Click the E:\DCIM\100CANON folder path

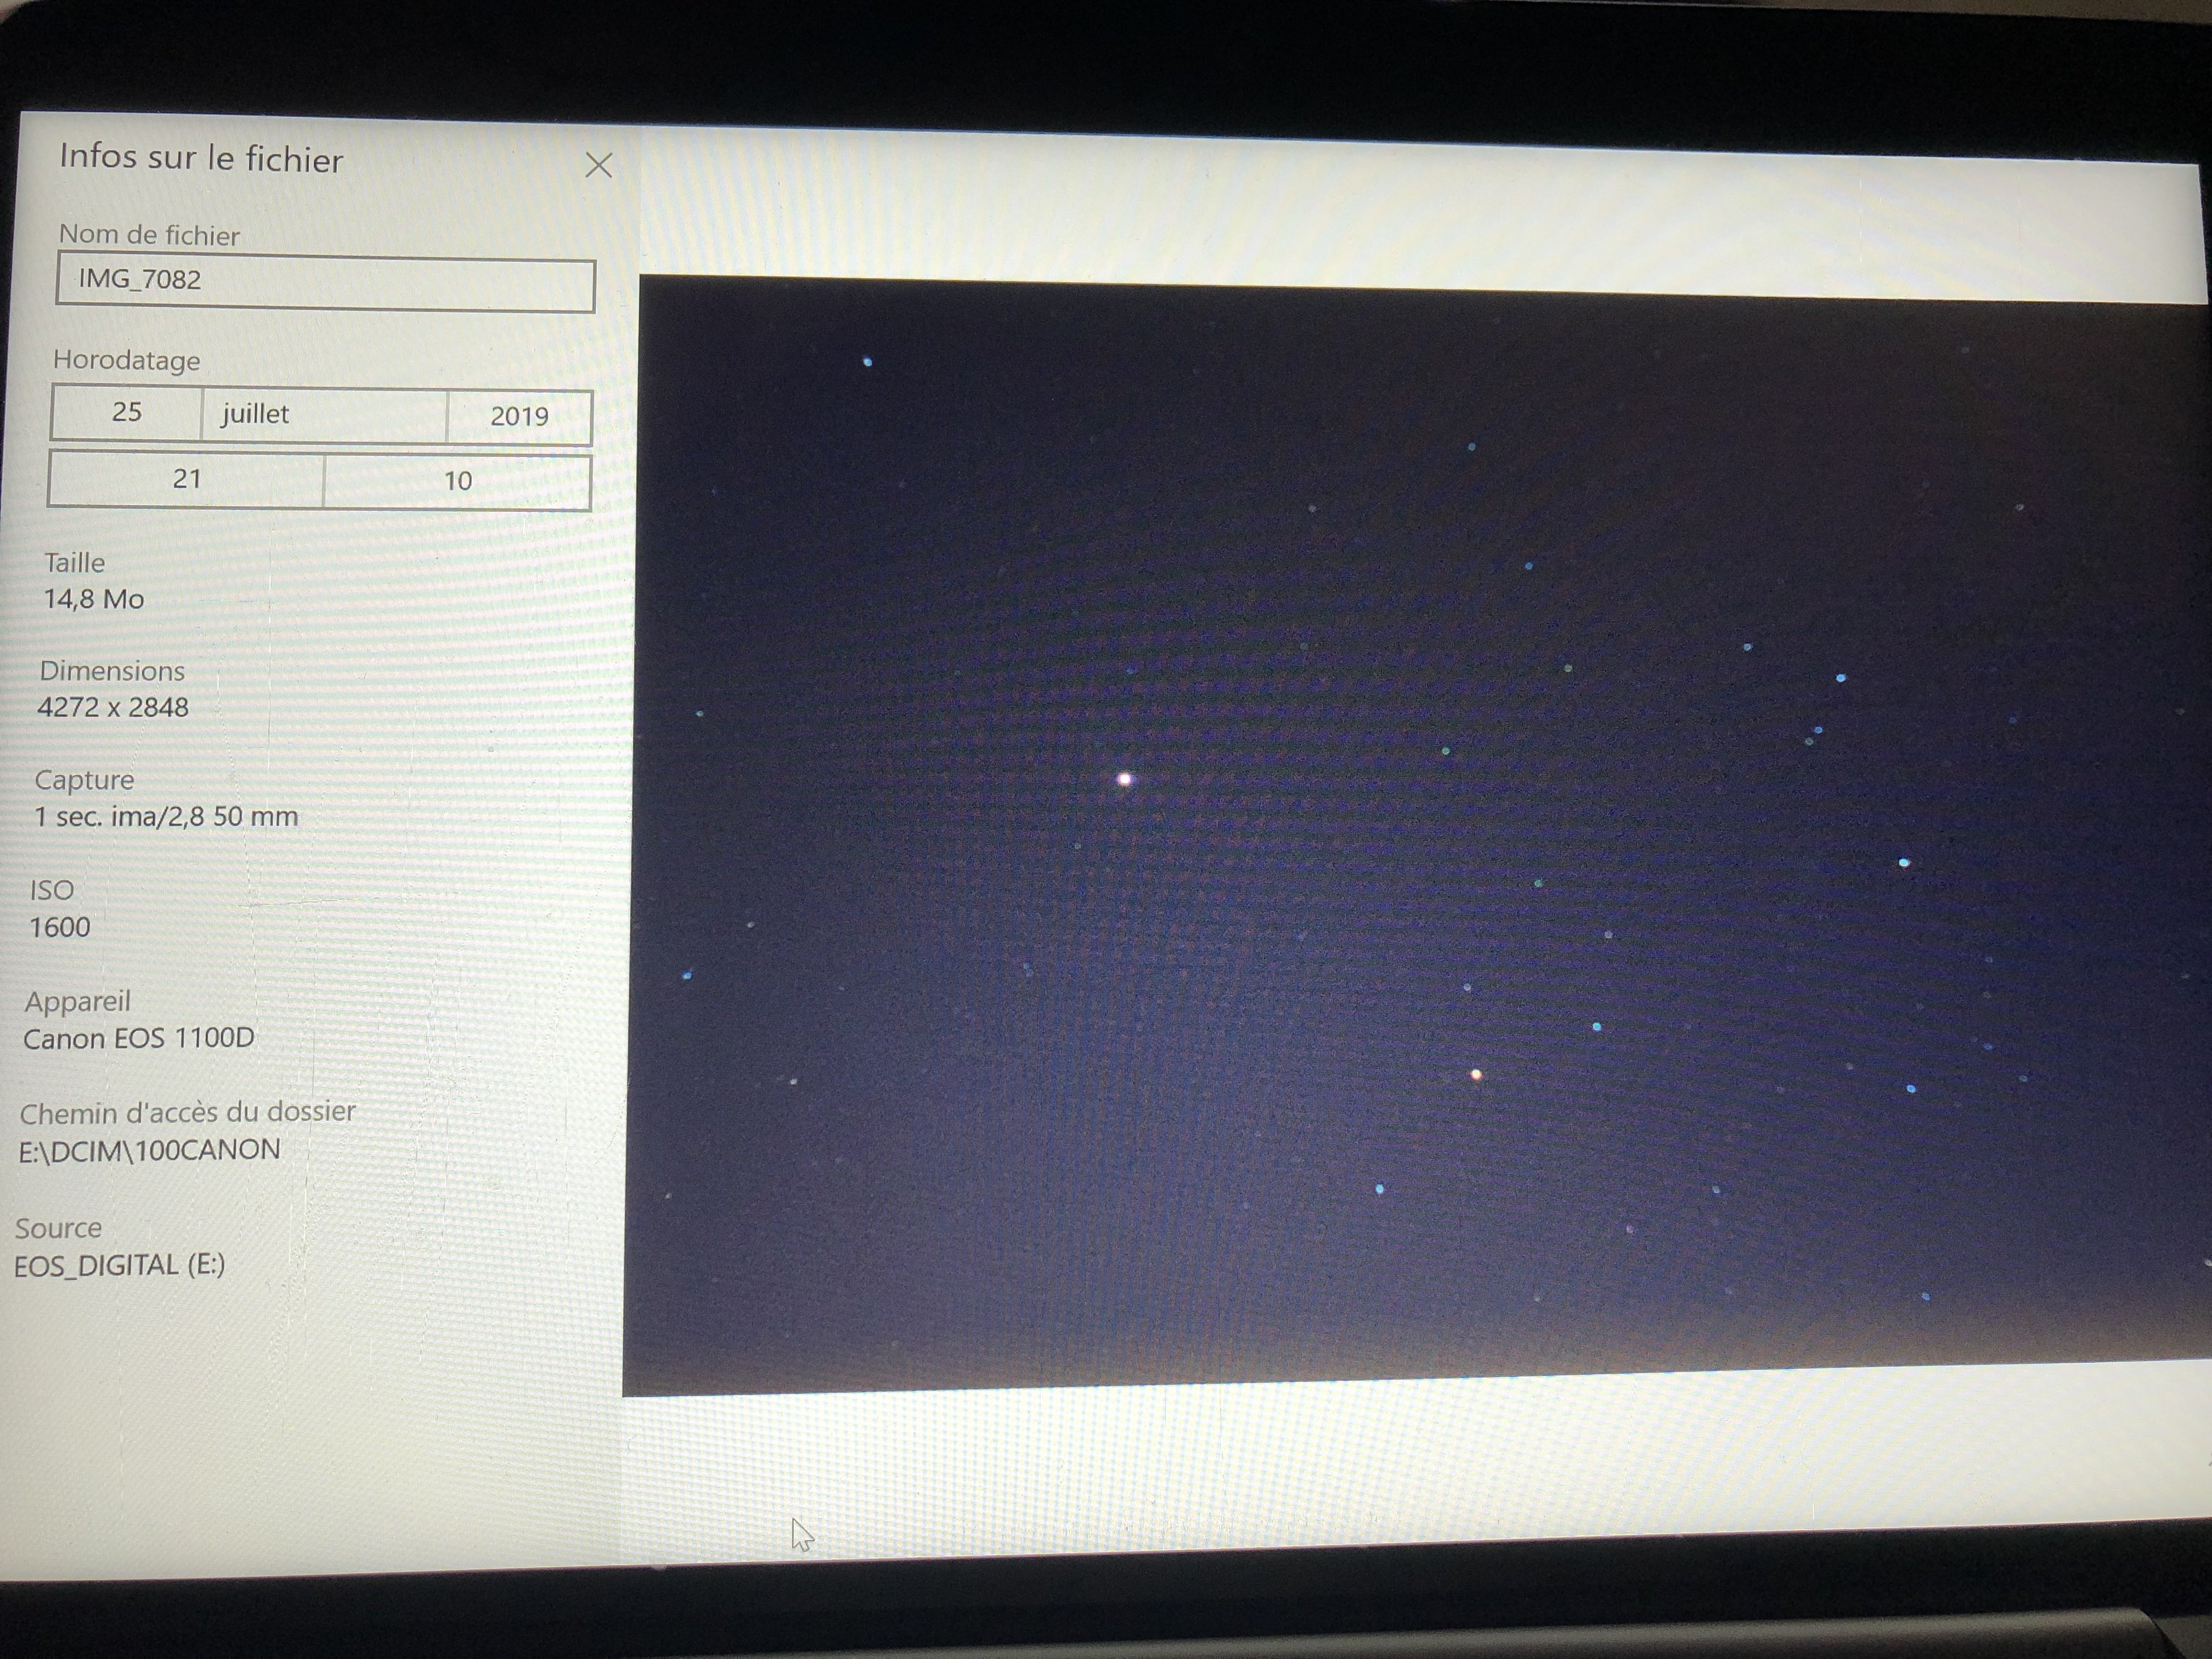(150, 1150)
